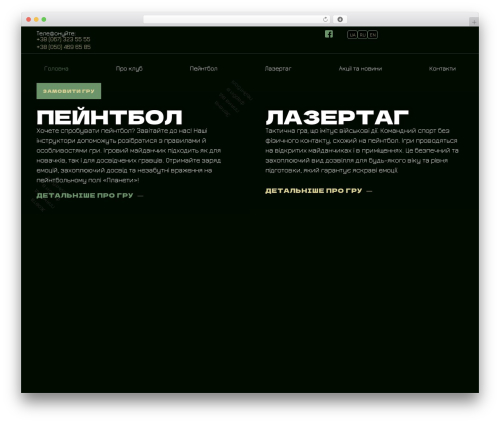Click the paragraph starting "Тактична гра"

click(x=362, y=150)
